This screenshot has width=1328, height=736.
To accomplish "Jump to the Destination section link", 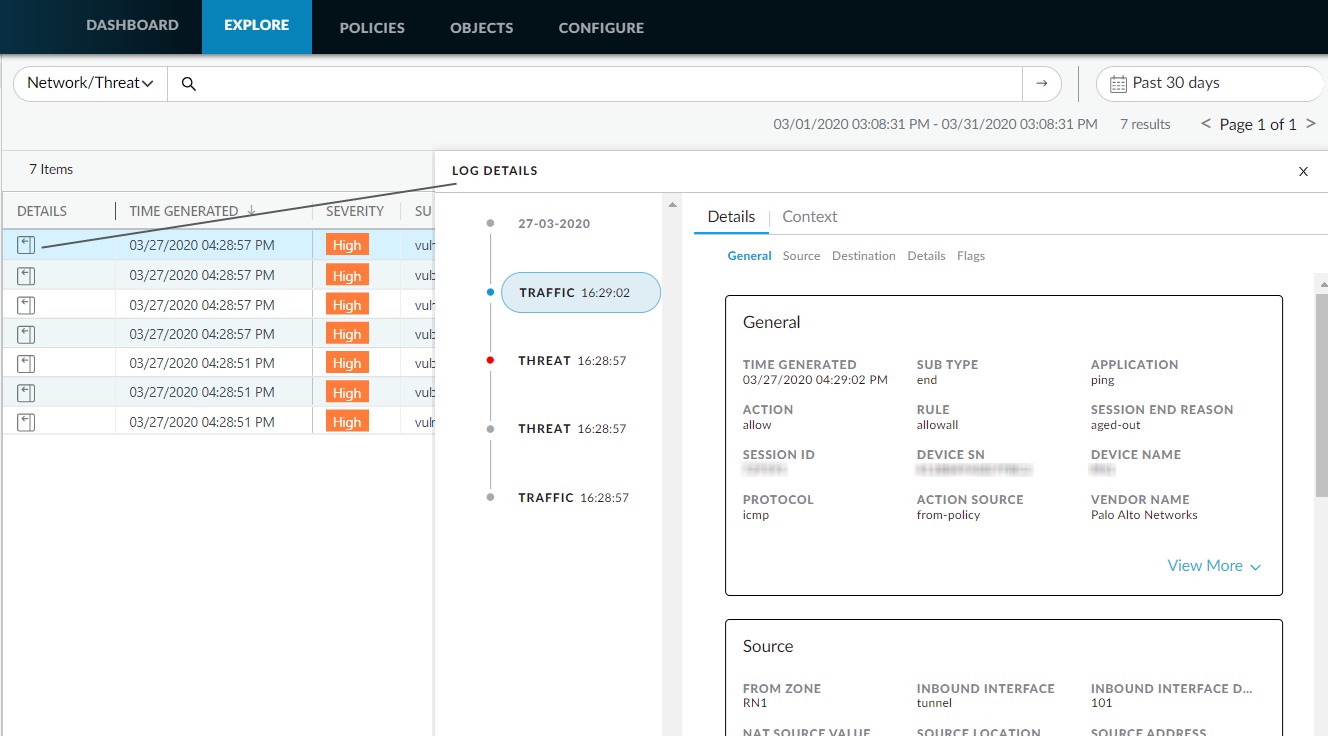I will [x=863, y=256].
